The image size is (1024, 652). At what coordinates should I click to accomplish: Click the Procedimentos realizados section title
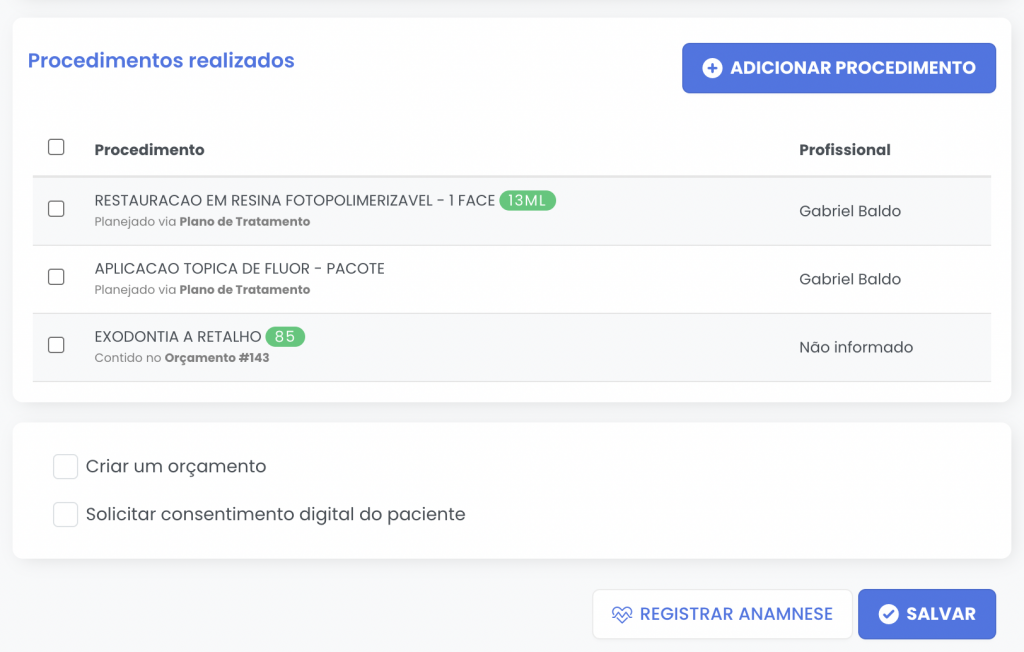[x=161, y=60]
